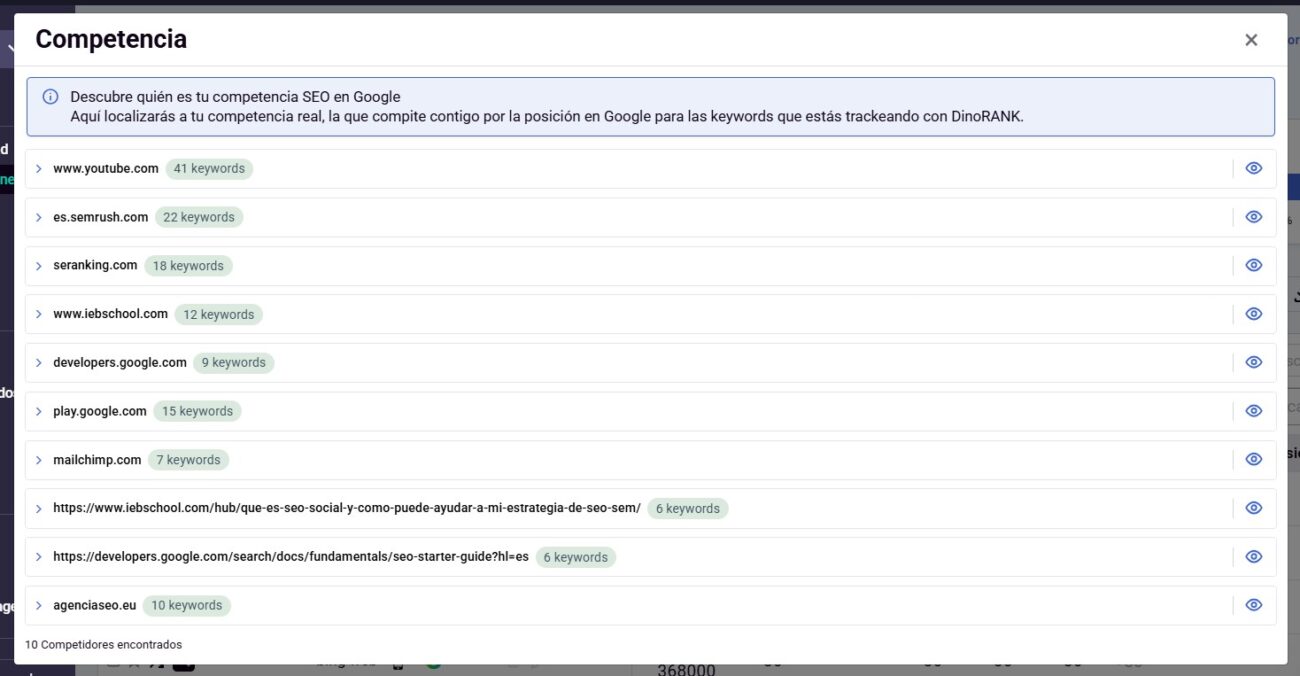Toggle eye icon for es.semrush.com row
The height and width of the screenshot is (676, 1300).
tap(1254, 217)
